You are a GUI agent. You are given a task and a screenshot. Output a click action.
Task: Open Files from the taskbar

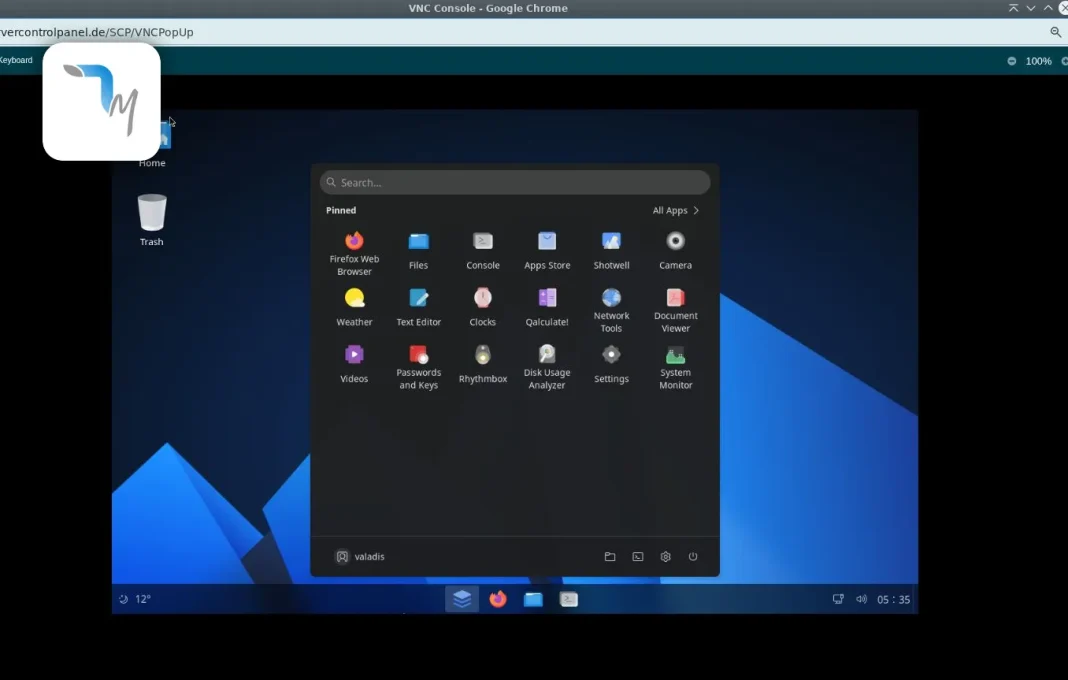click(x=533, y=599)
